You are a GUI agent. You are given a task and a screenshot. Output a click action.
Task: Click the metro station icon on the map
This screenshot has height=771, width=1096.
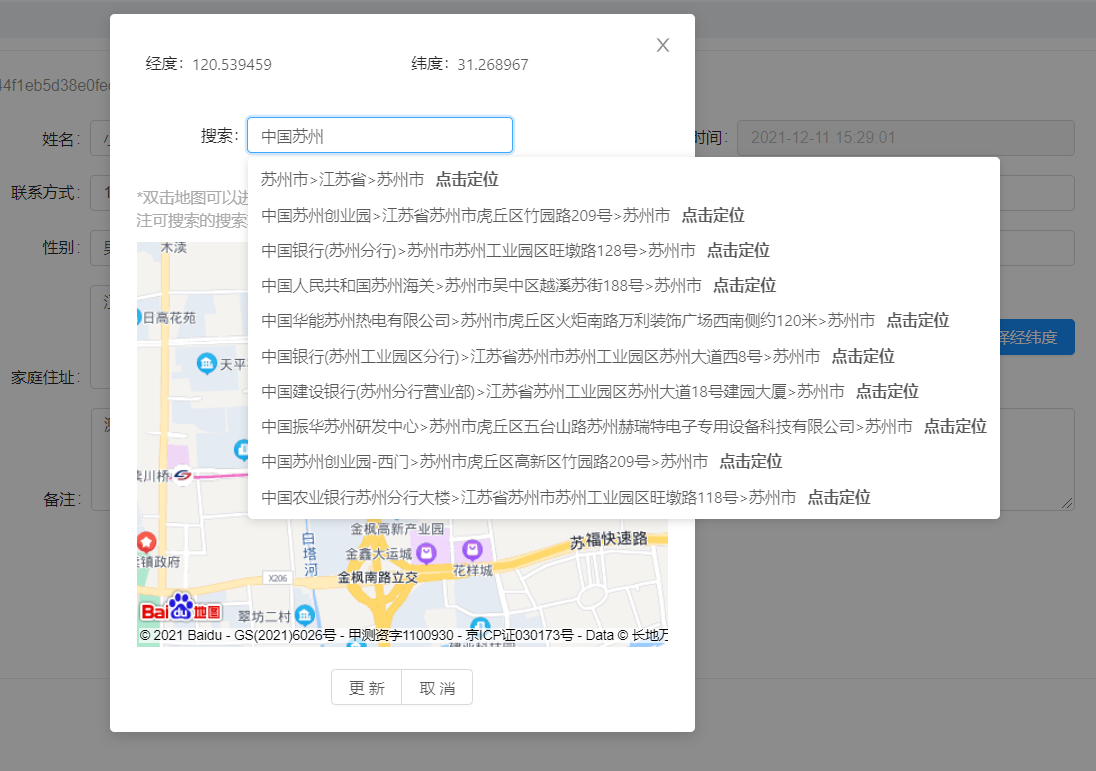coord(183,475)
